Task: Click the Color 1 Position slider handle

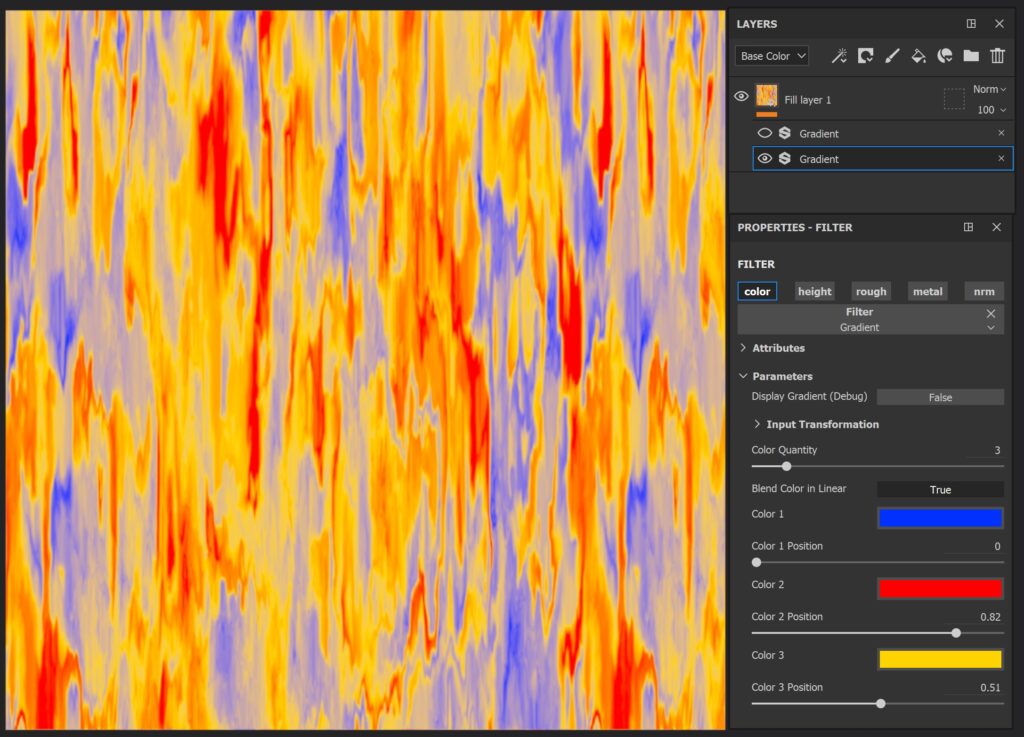Action: tap(756, 562)
